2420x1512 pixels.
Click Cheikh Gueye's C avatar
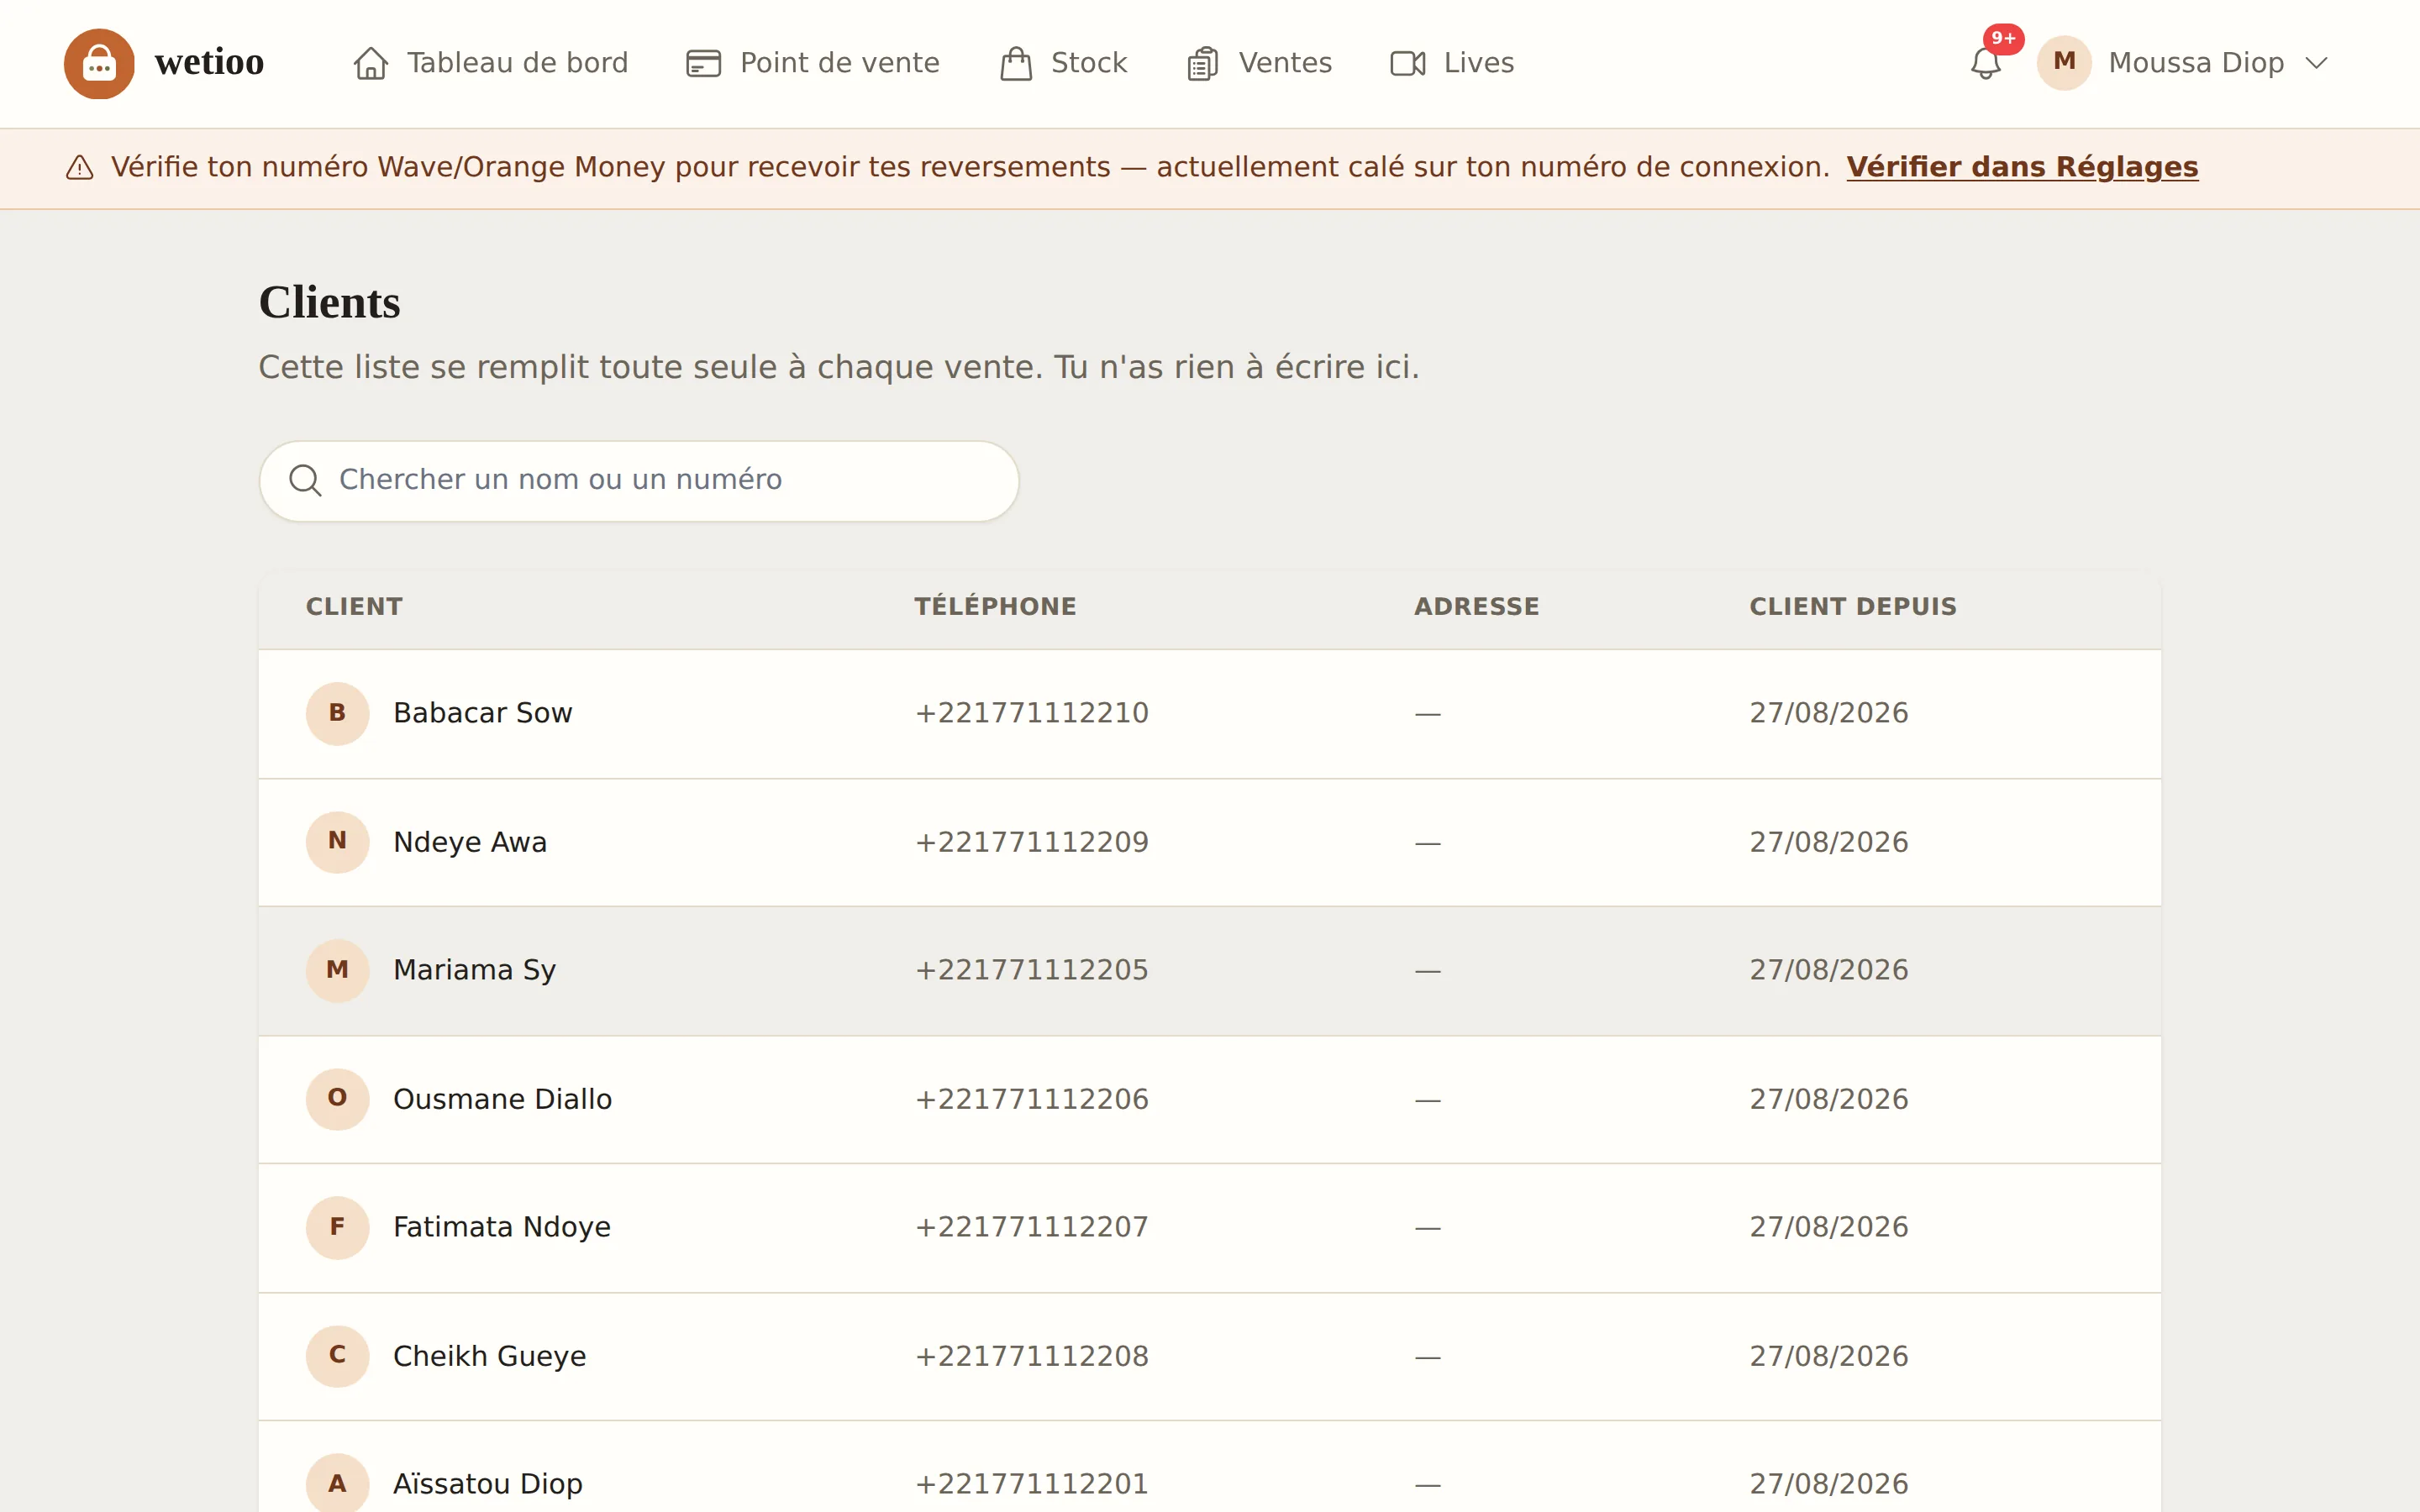pos(337,1356)
